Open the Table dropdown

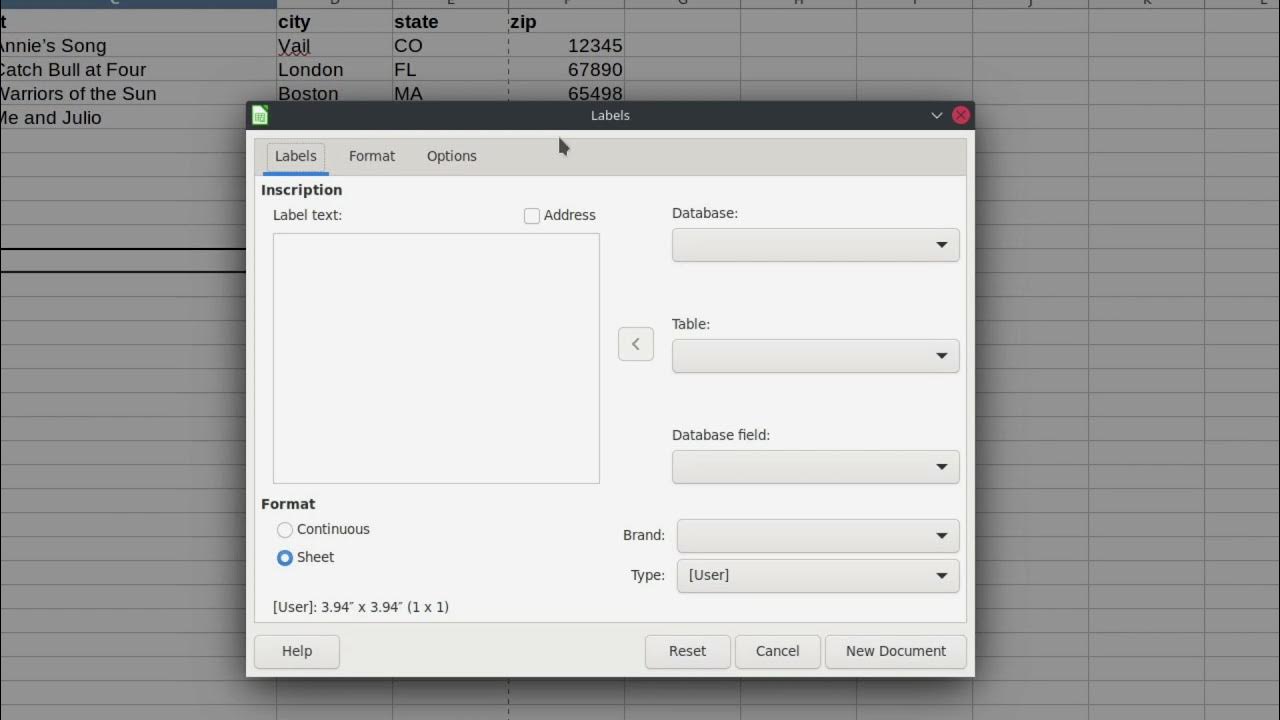[816, 356]
